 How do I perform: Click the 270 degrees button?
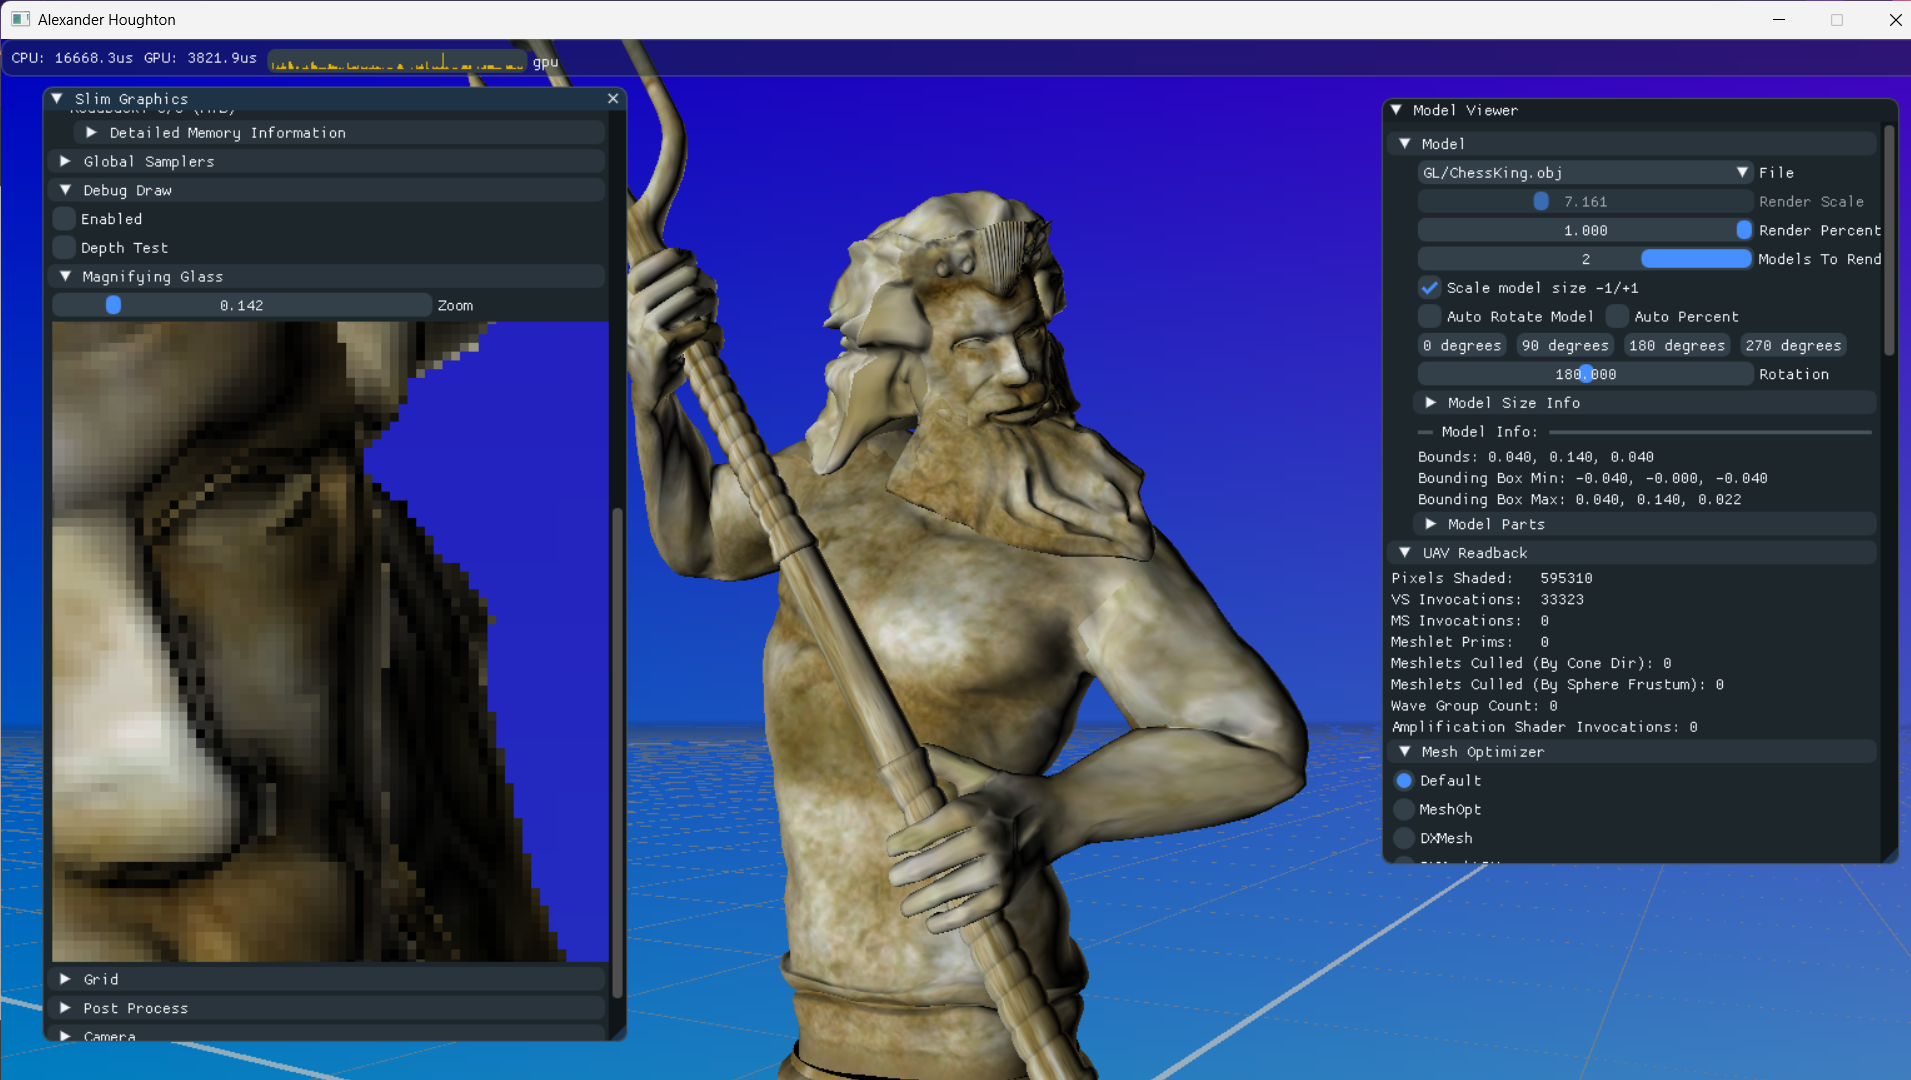pyautogui.click(x=1793, y=345)
